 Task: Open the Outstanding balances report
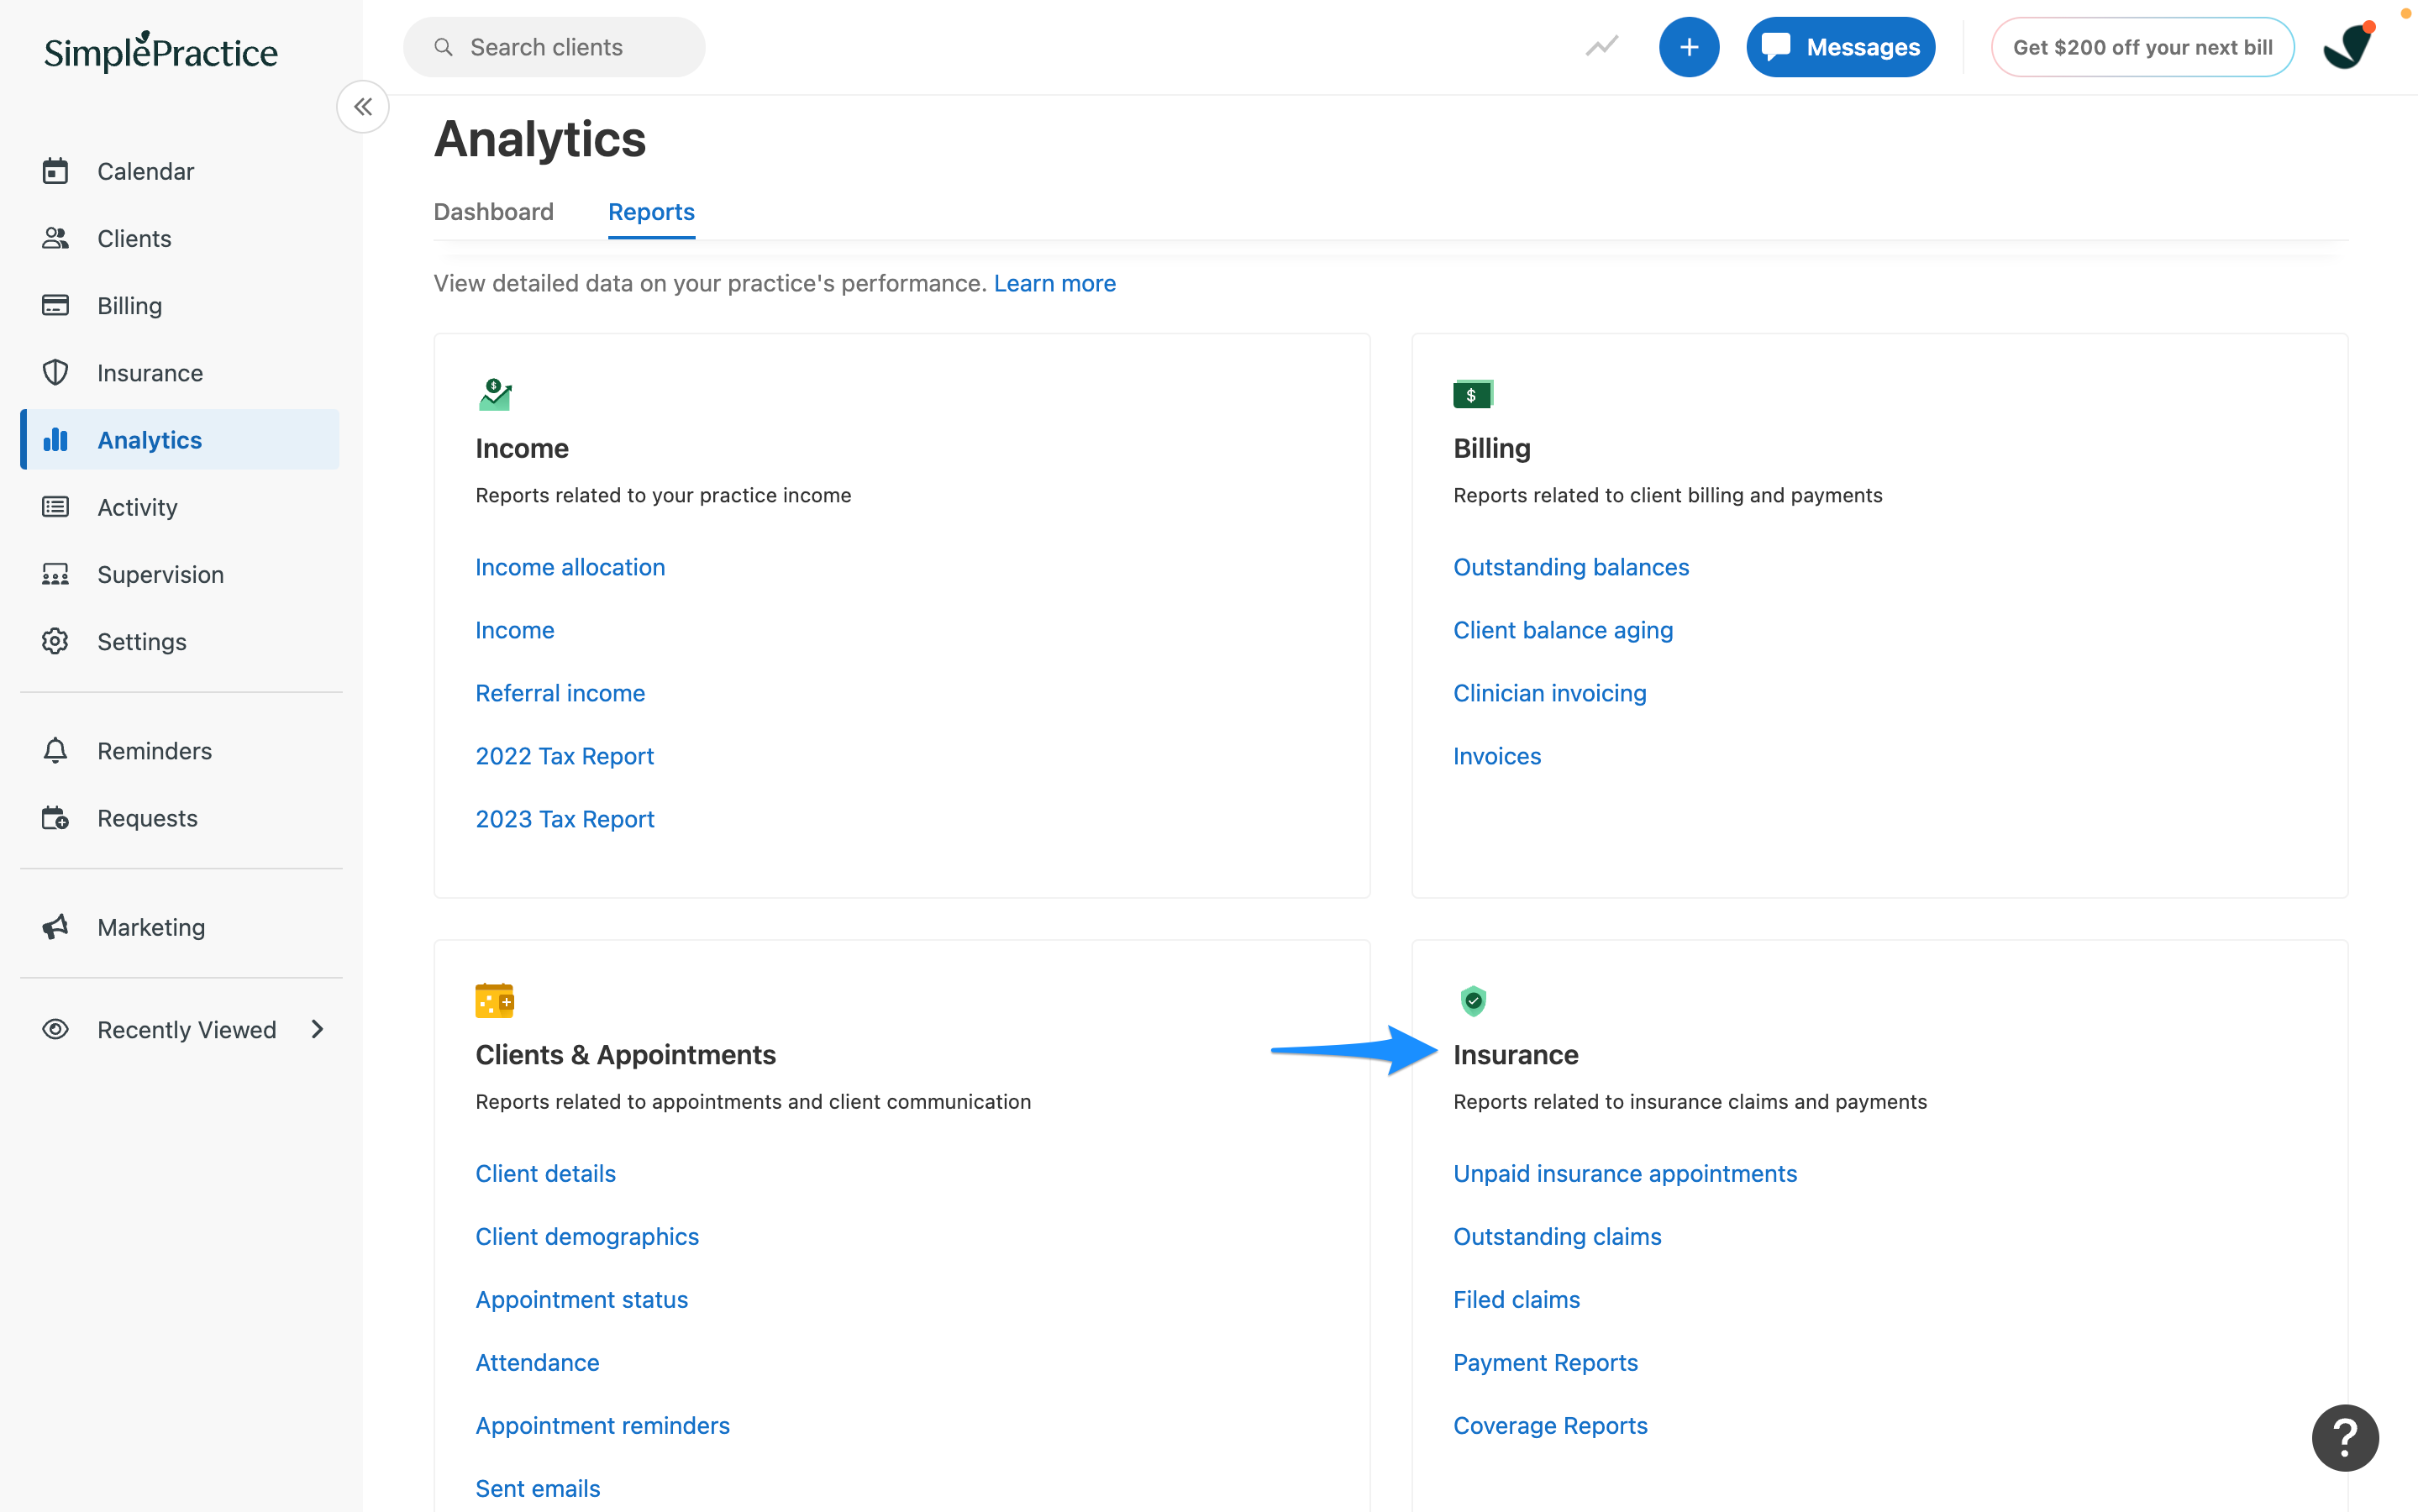click(1570, 567)
